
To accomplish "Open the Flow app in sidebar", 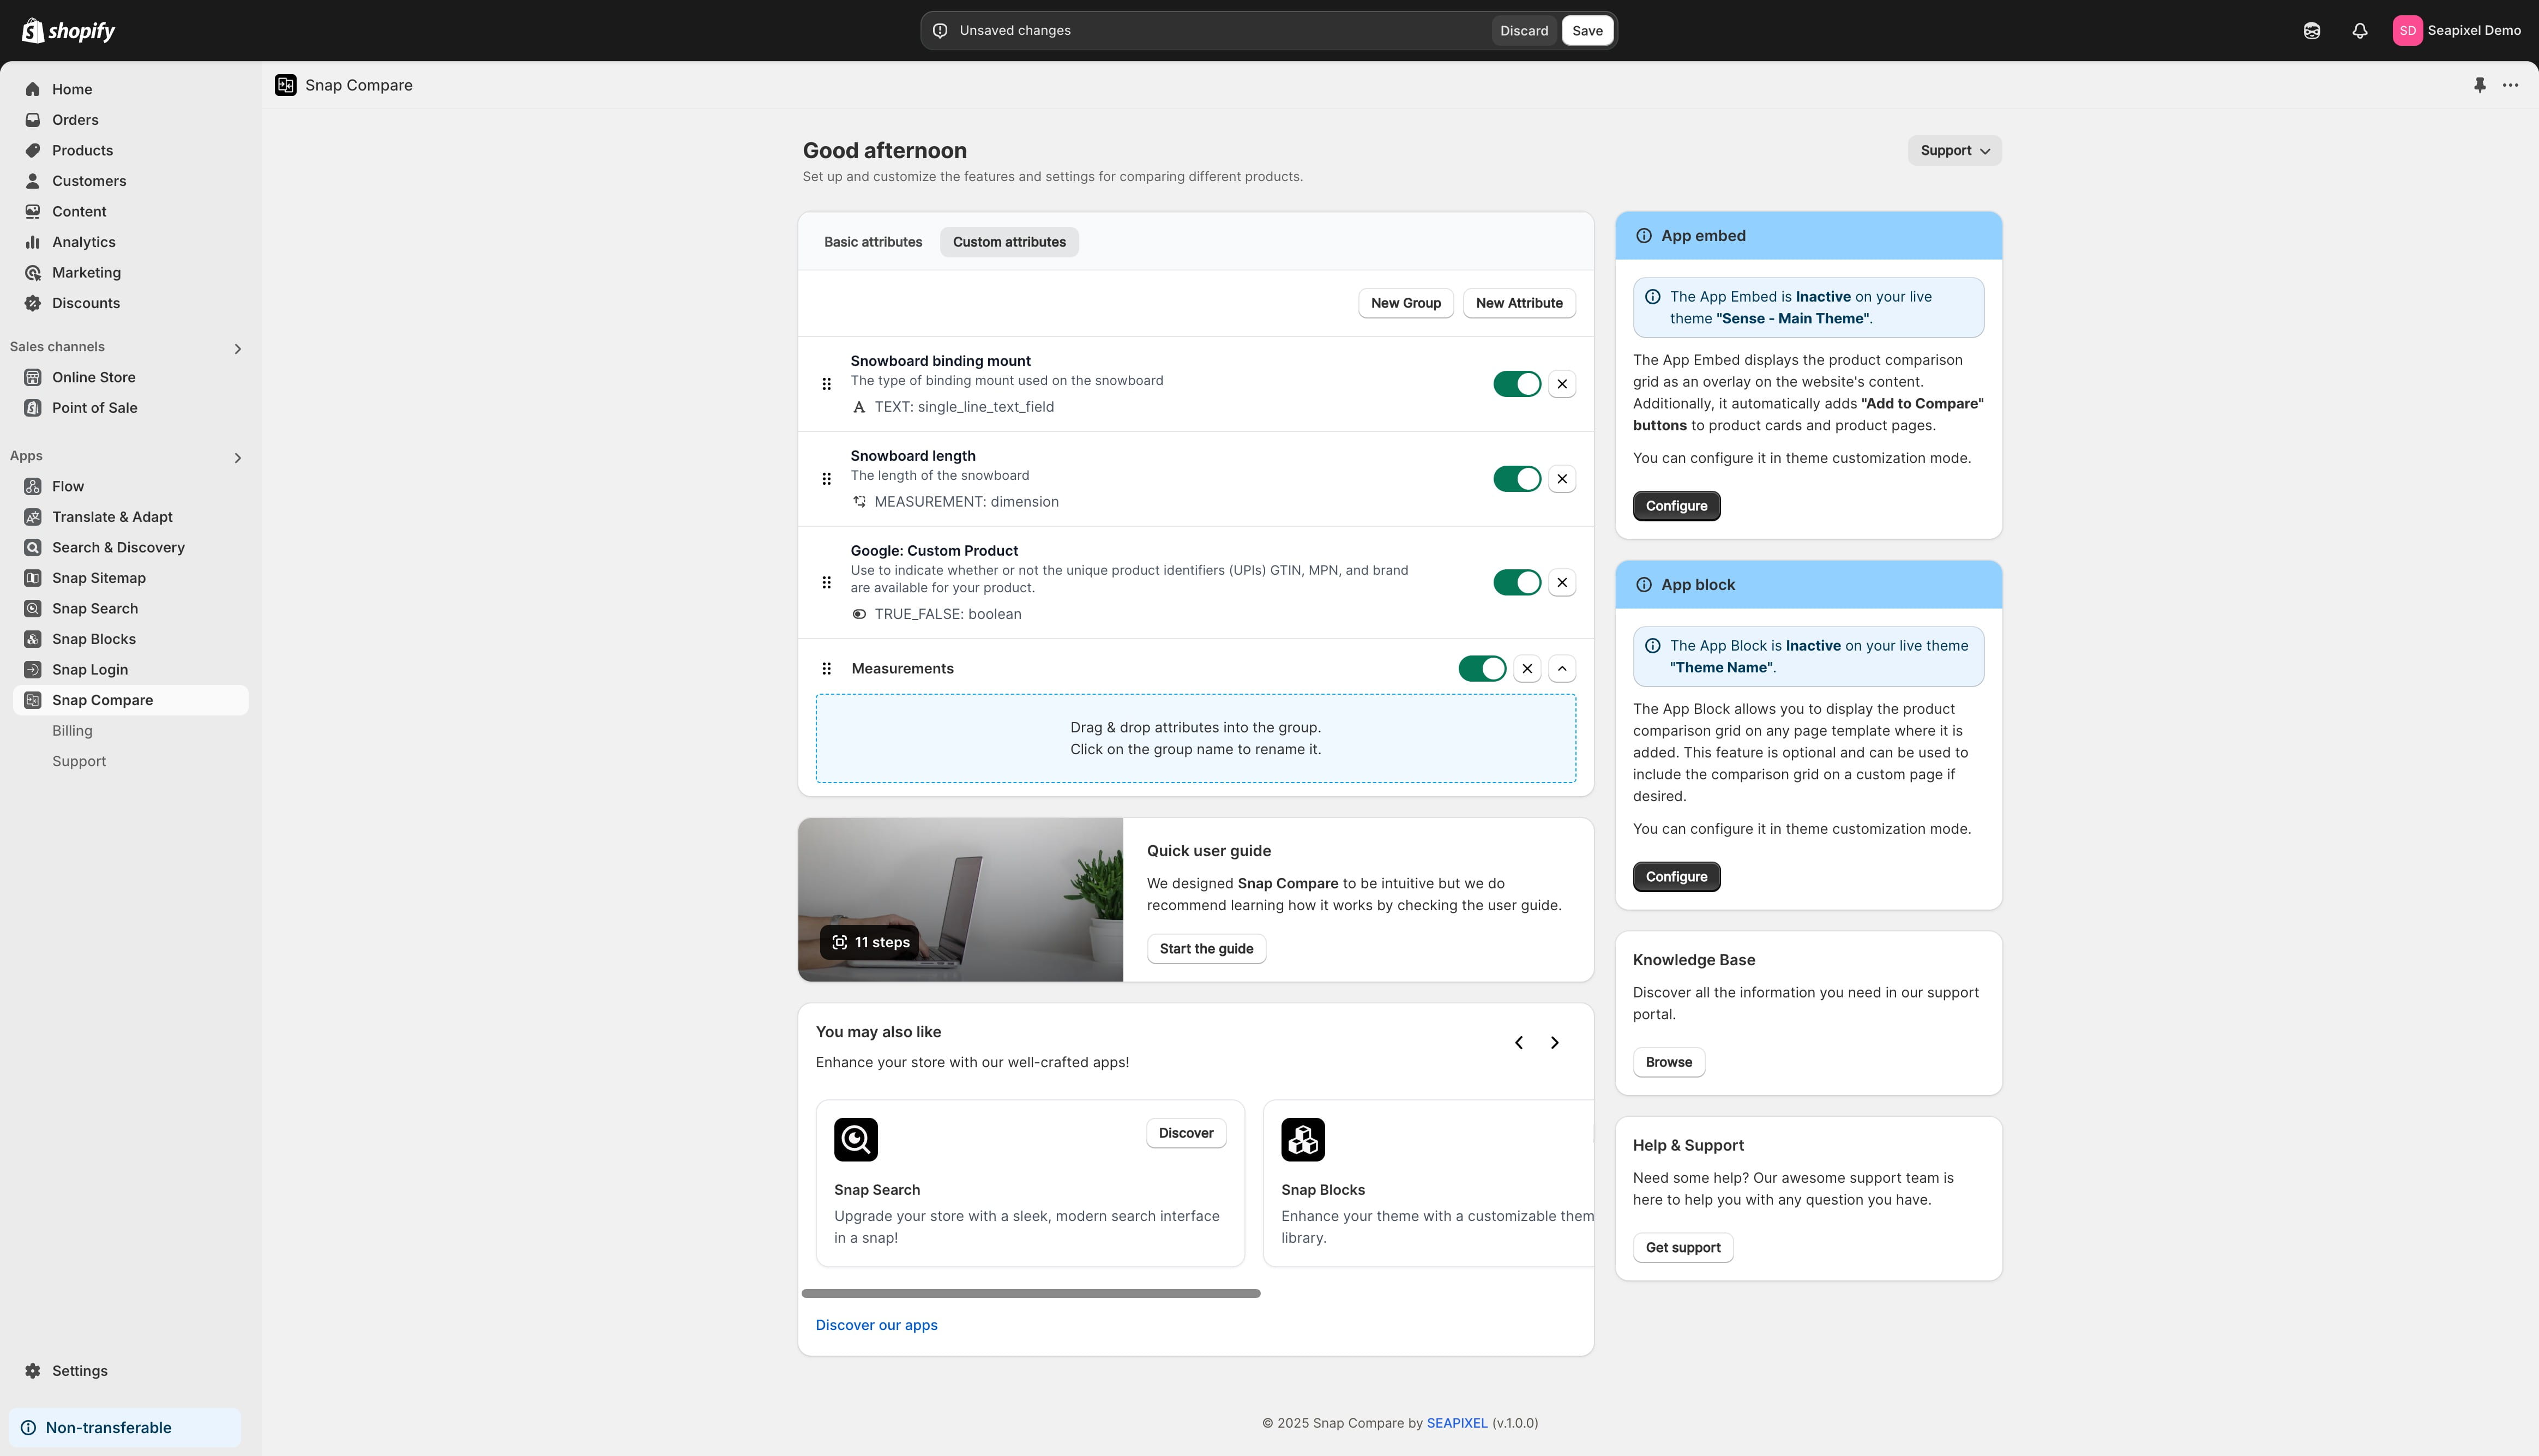I will click(x=69, y=486).
